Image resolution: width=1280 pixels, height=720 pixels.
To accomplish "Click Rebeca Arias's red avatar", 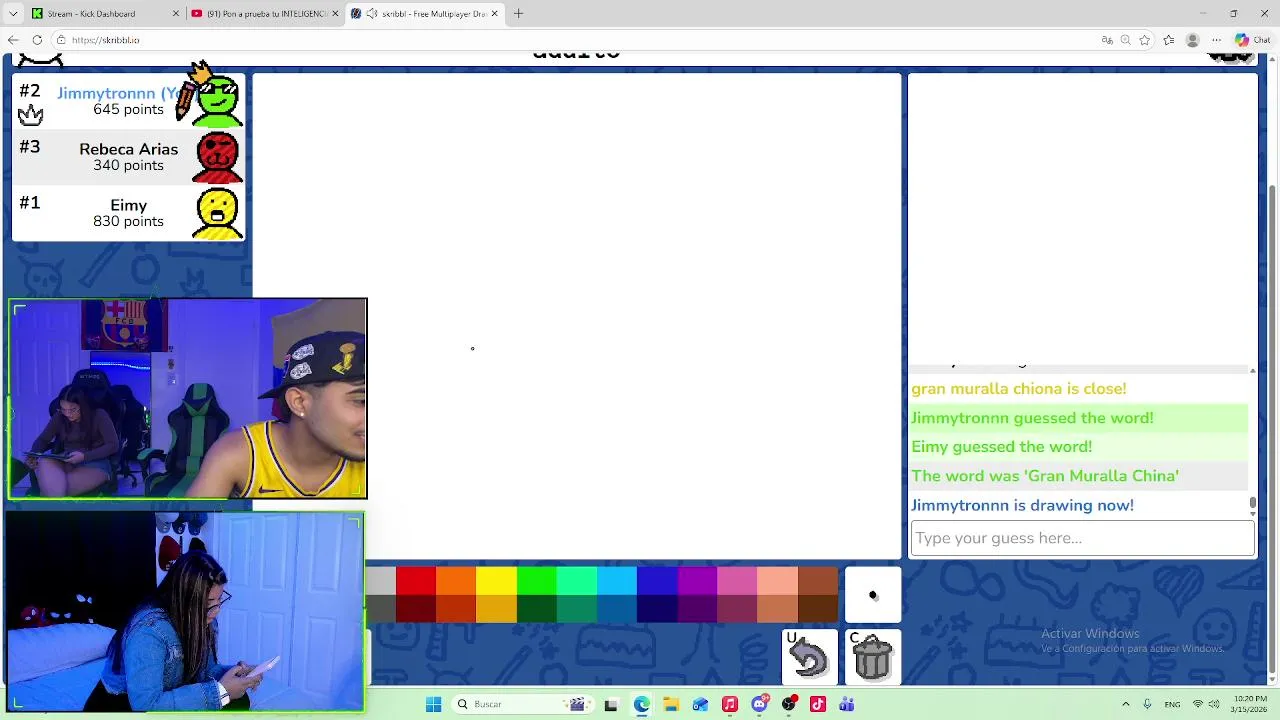I will [x=217, y=157].
